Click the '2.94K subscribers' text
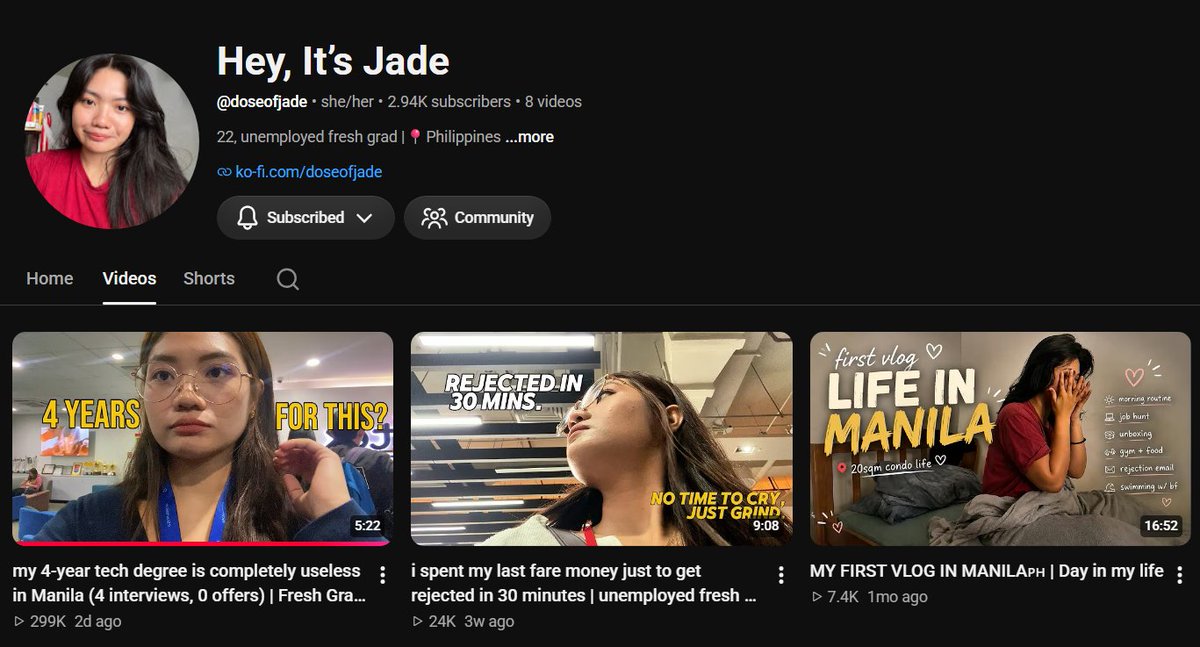The width and height of the screenshot is (1200, 647). (449, 102)
